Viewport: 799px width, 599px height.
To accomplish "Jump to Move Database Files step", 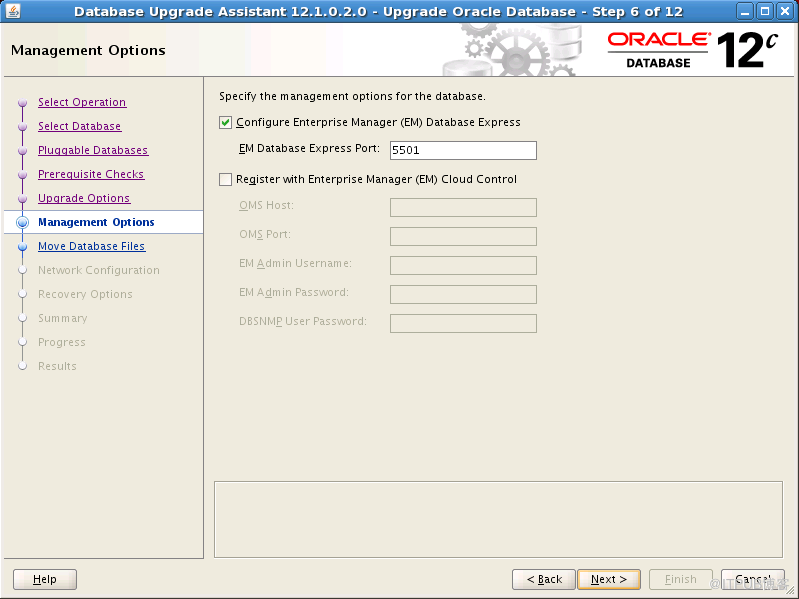I will click(x=92, y=246).
